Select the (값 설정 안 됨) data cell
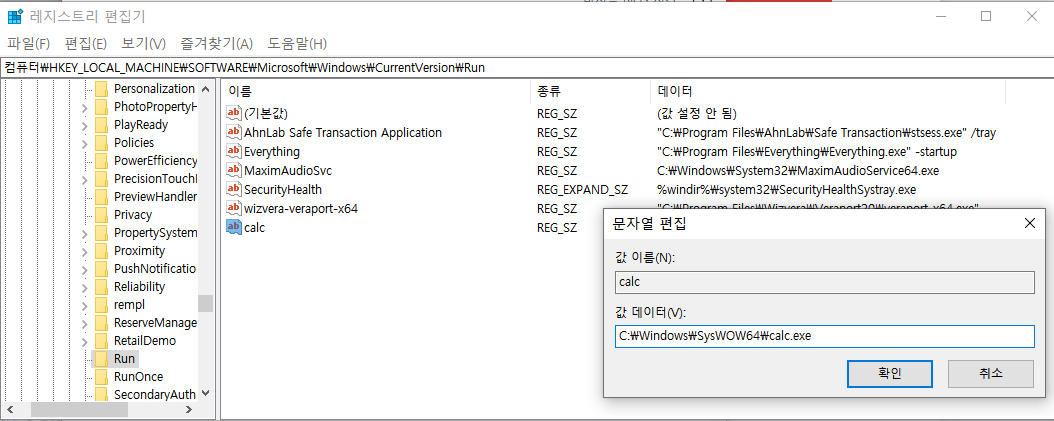The height and width of the screenshot is (421, 1054). click(697, 114)
